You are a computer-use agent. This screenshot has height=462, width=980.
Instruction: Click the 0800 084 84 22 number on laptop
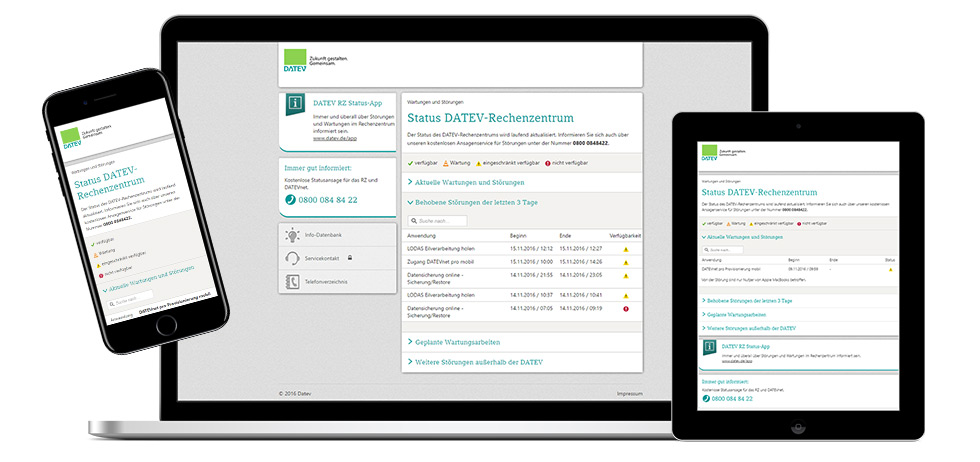click(x=328, y=200)
